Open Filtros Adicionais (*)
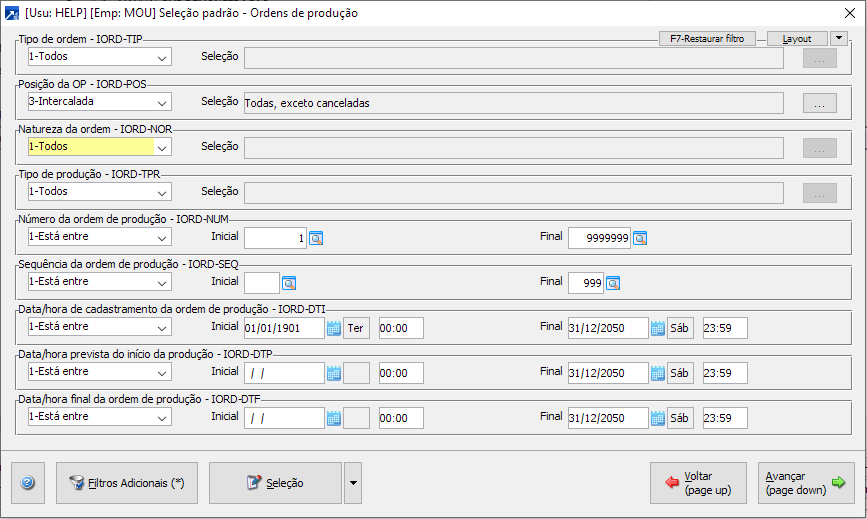Viewport: 867px width, 519px height. [x=127, y=483]
